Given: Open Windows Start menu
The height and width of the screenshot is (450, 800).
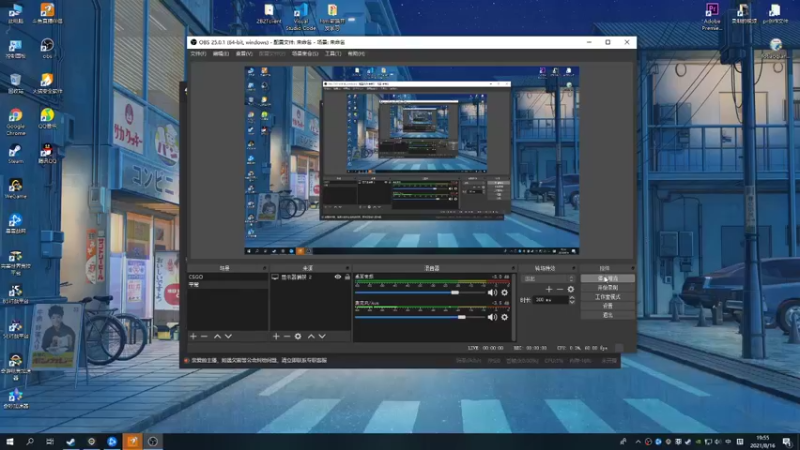Looking at the screenshot, I should tap(10, 441).
